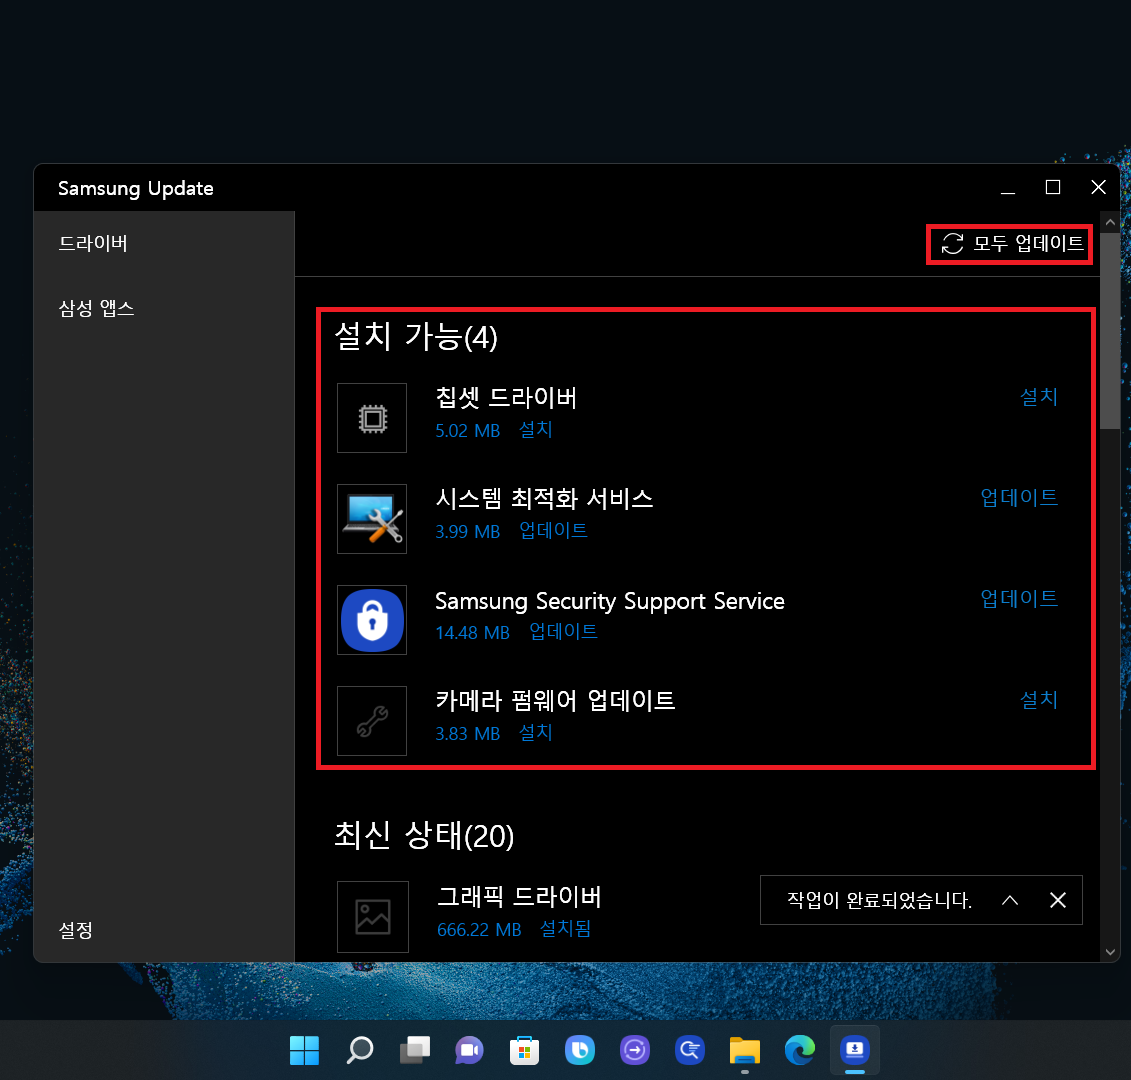This screenshot has width=1131, height=1080.
Task: Click the 모두 업데이트 refresh icon
Action: [x=952, y=244]
